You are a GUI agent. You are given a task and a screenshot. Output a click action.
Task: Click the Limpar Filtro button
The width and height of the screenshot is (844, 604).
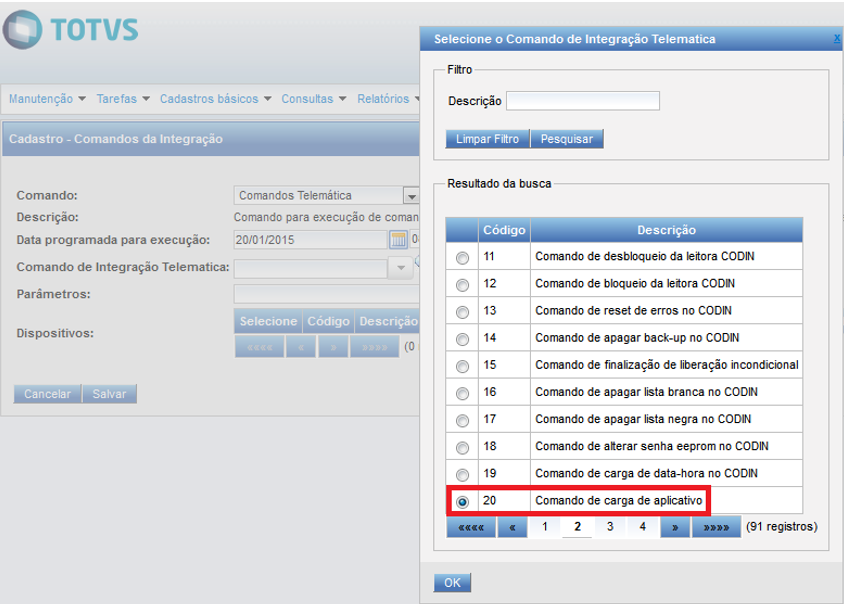[x=488, y=139]
